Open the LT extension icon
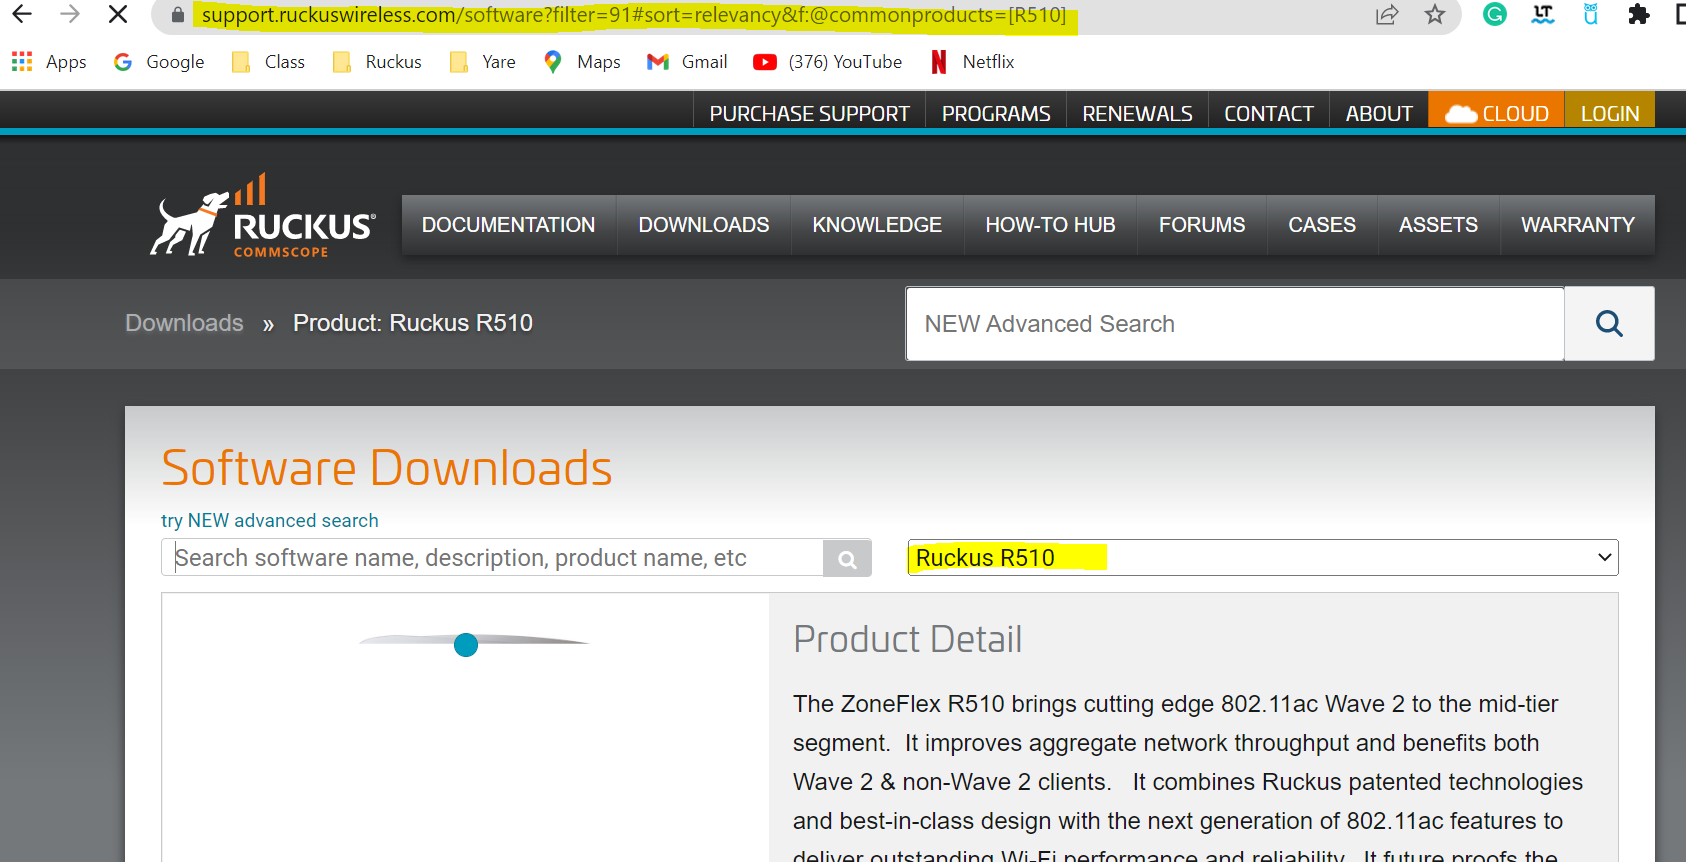 (x=1543, y=14)
